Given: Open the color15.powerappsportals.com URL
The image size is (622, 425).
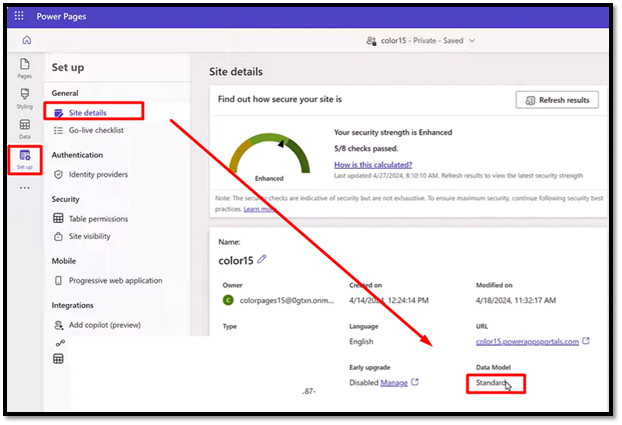Looking at the screenshot, I should tap(526, 341).
